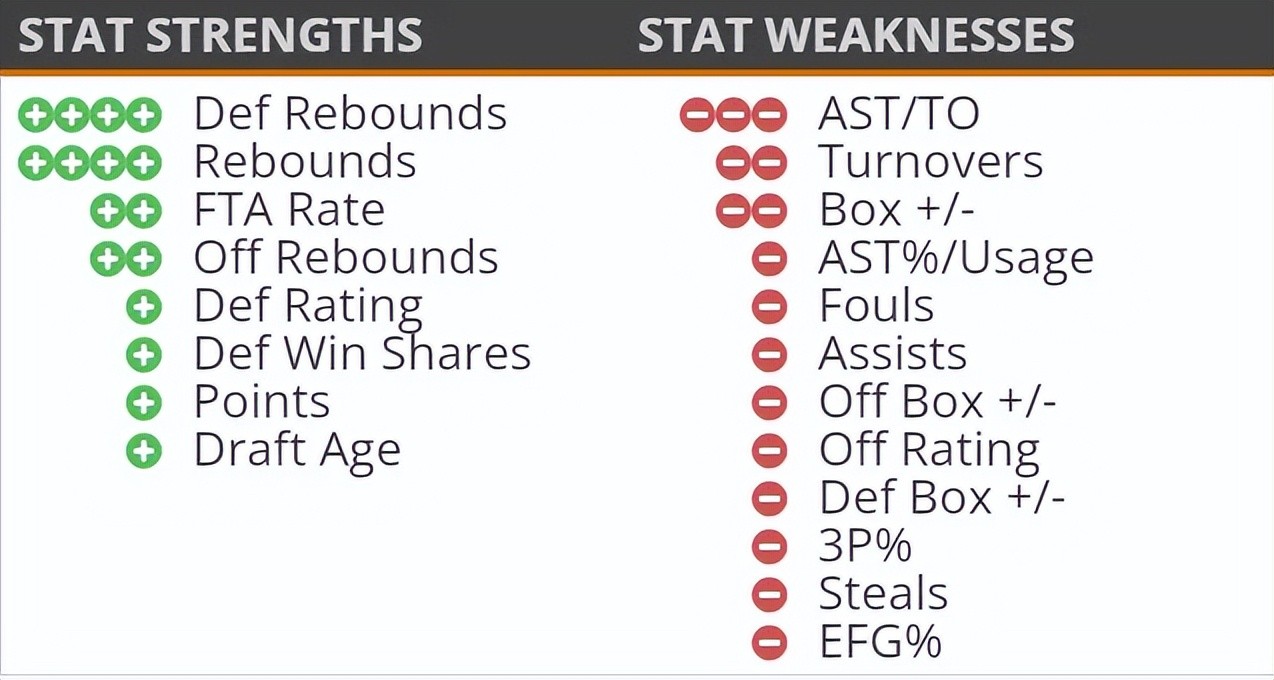The width and height of the screenshot is (1274, 680).
Task: Open the Def Rebounds stat label
Action: (350, 114)
